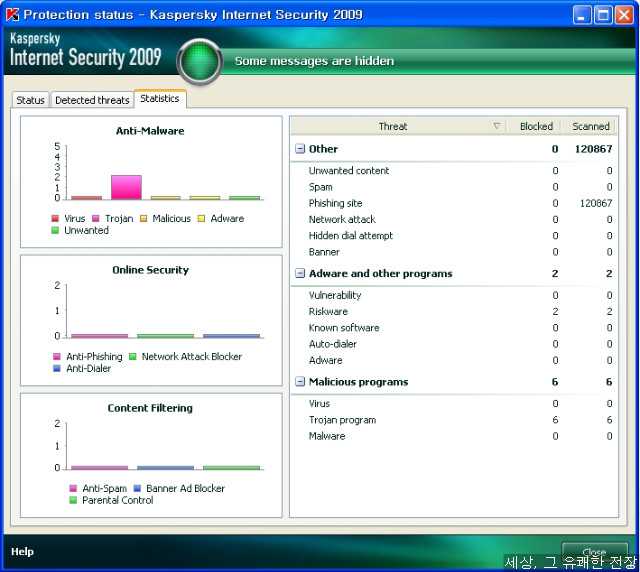This screenshot has height=572, width=640.
Task: Click the 120867 scanned value for Phishing site
Action: 596,203
